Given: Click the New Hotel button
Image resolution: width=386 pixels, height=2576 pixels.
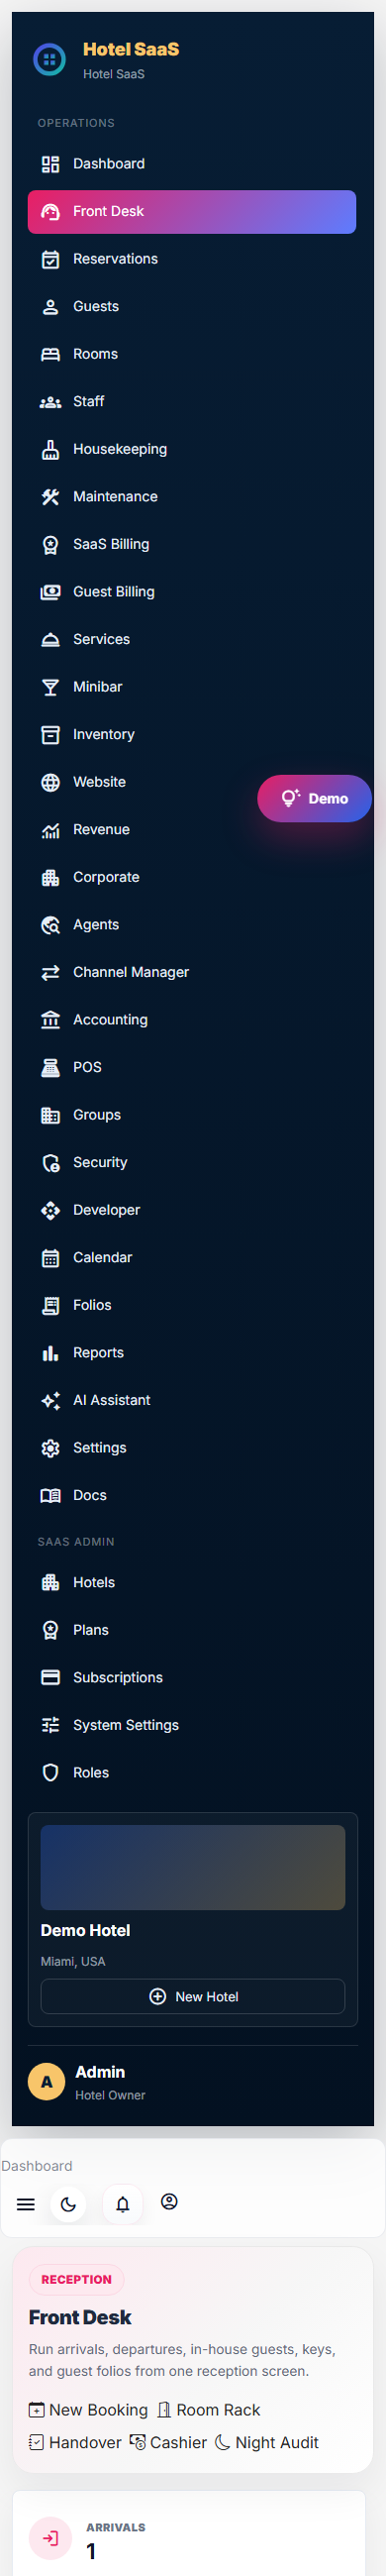Looking at the screenshot, I should [x=193, y=1996].
